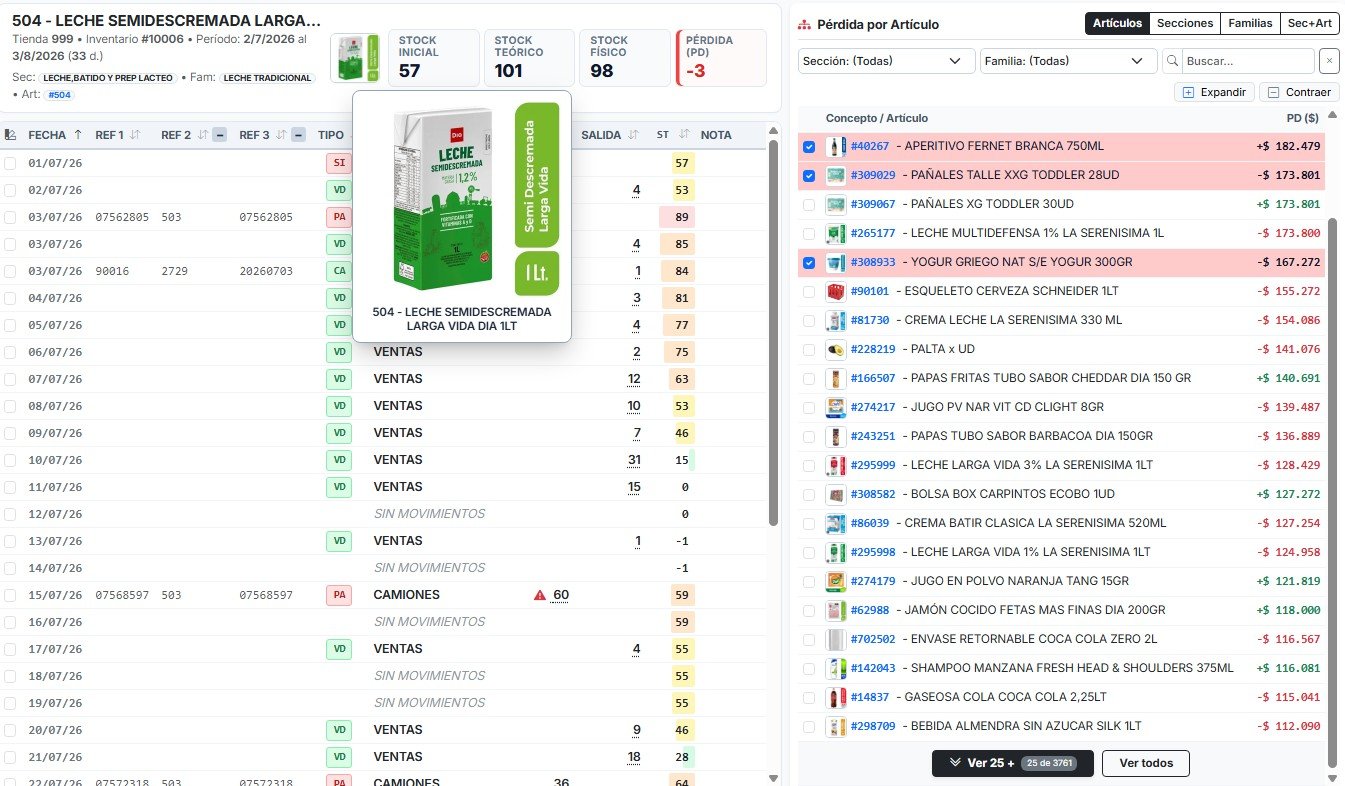Switch to the Sec+Art tab
Screen dimensions: 1345x786
[x=1310, y=23]
